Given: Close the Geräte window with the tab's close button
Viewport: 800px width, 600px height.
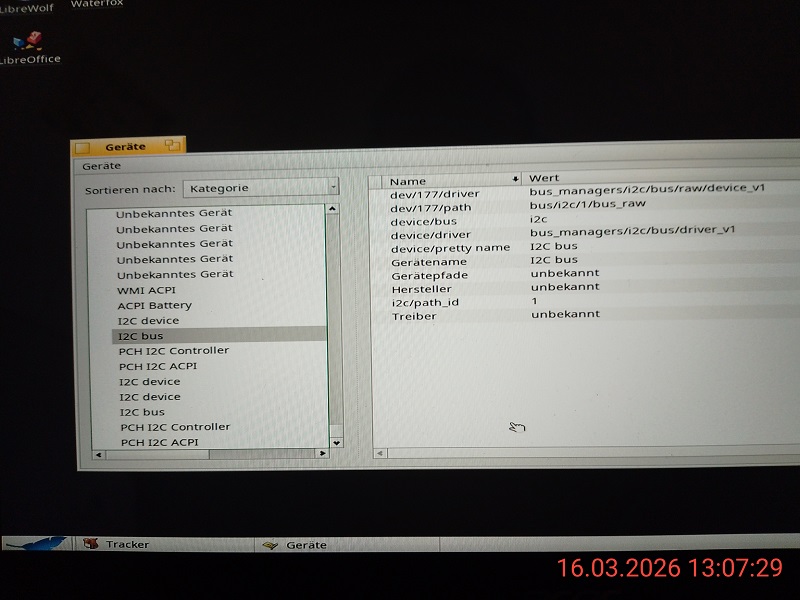Looking at the screenshot, I should (81, 148).
